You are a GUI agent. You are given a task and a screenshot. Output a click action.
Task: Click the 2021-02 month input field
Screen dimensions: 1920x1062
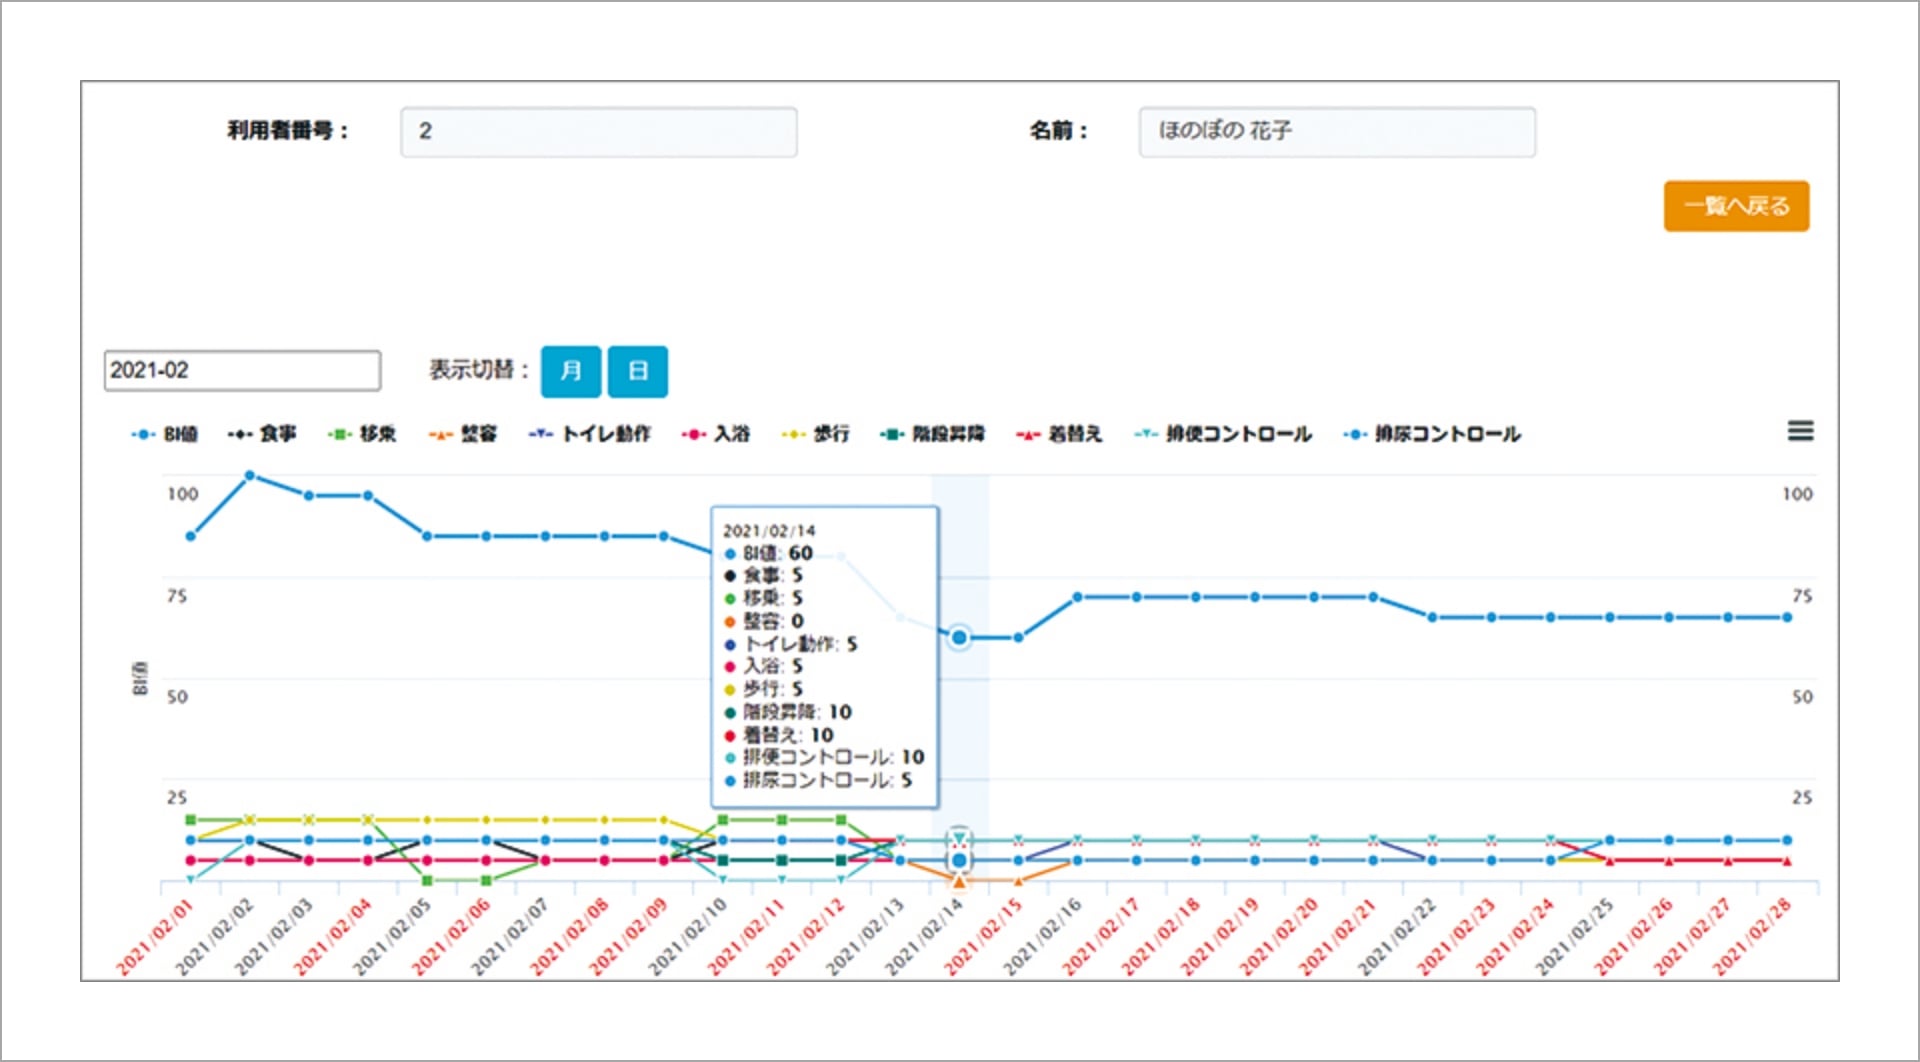coord(242,371)
